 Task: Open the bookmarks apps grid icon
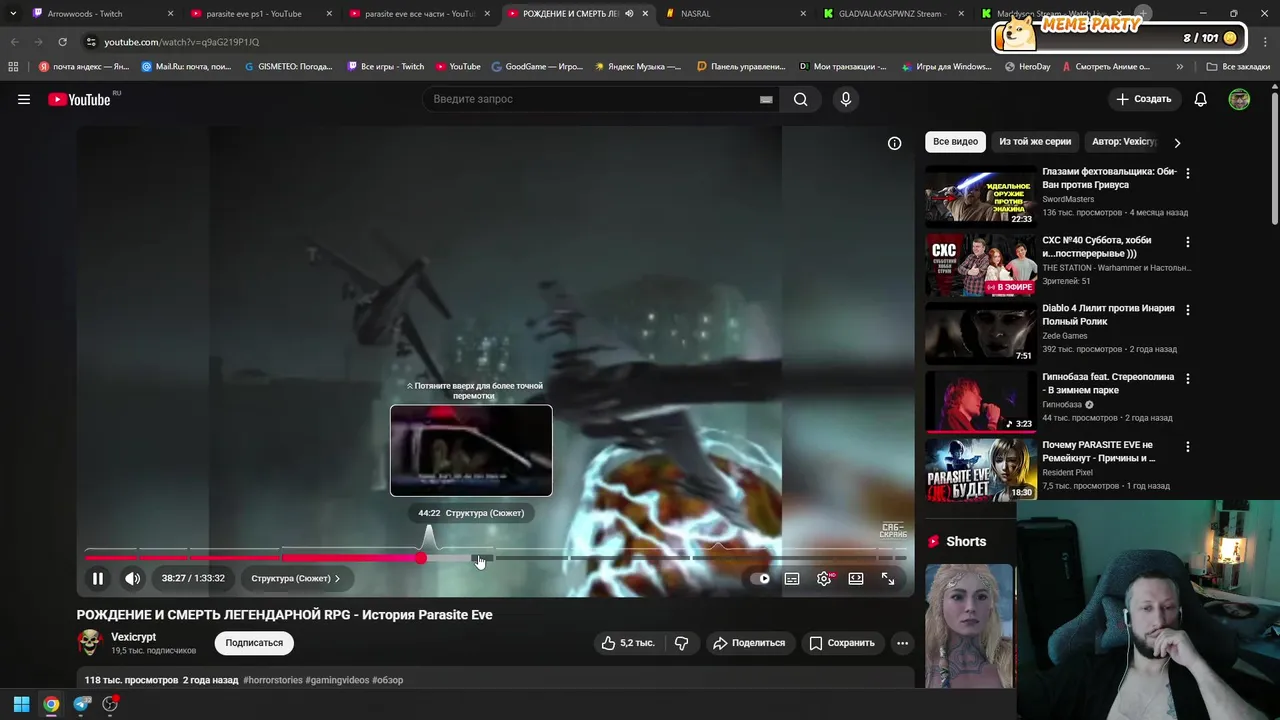coord(13,67)
